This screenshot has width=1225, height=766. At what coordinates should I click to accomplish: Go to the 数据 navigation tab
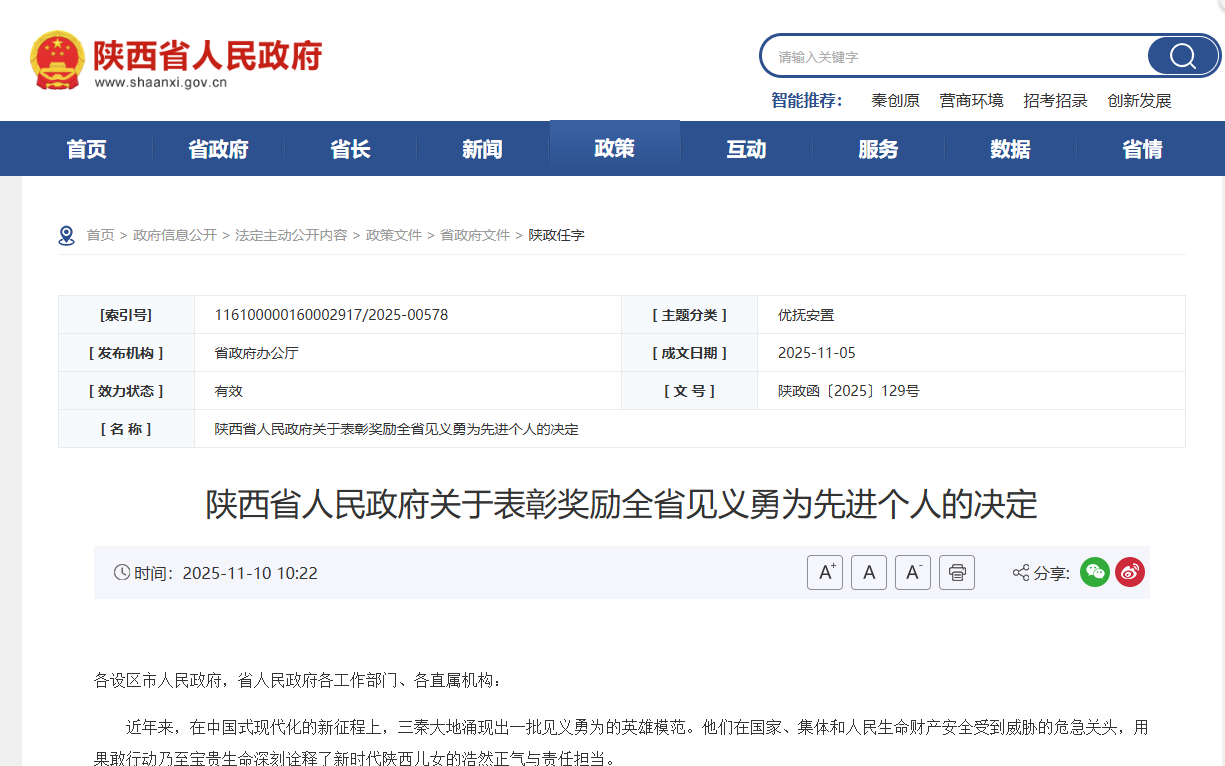pos(1010,149)
